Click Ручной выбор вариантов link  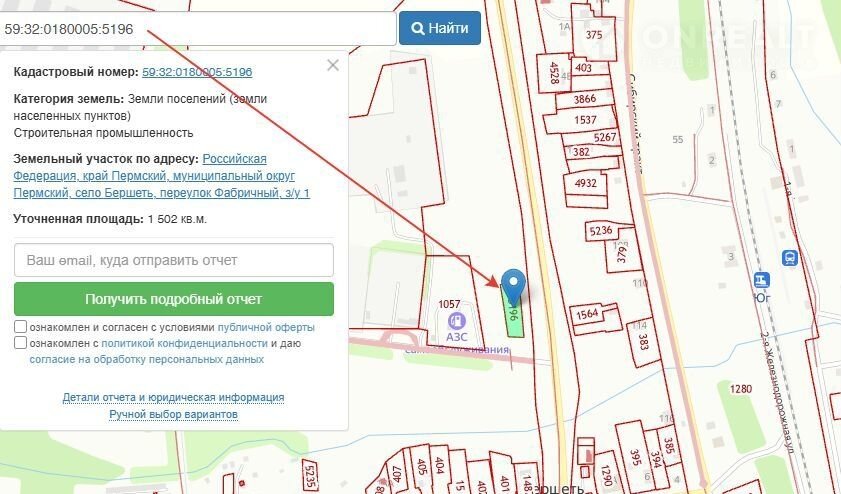pyautogui.click(x=173, y=414)
